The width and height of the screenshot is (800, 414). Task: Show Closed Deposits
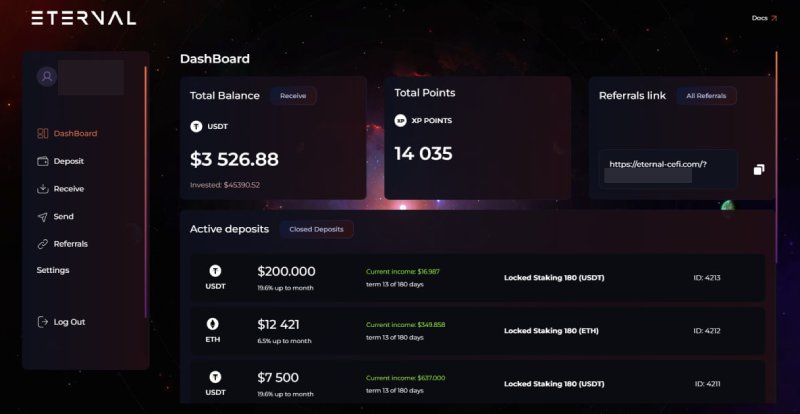[x=316, y=229]
